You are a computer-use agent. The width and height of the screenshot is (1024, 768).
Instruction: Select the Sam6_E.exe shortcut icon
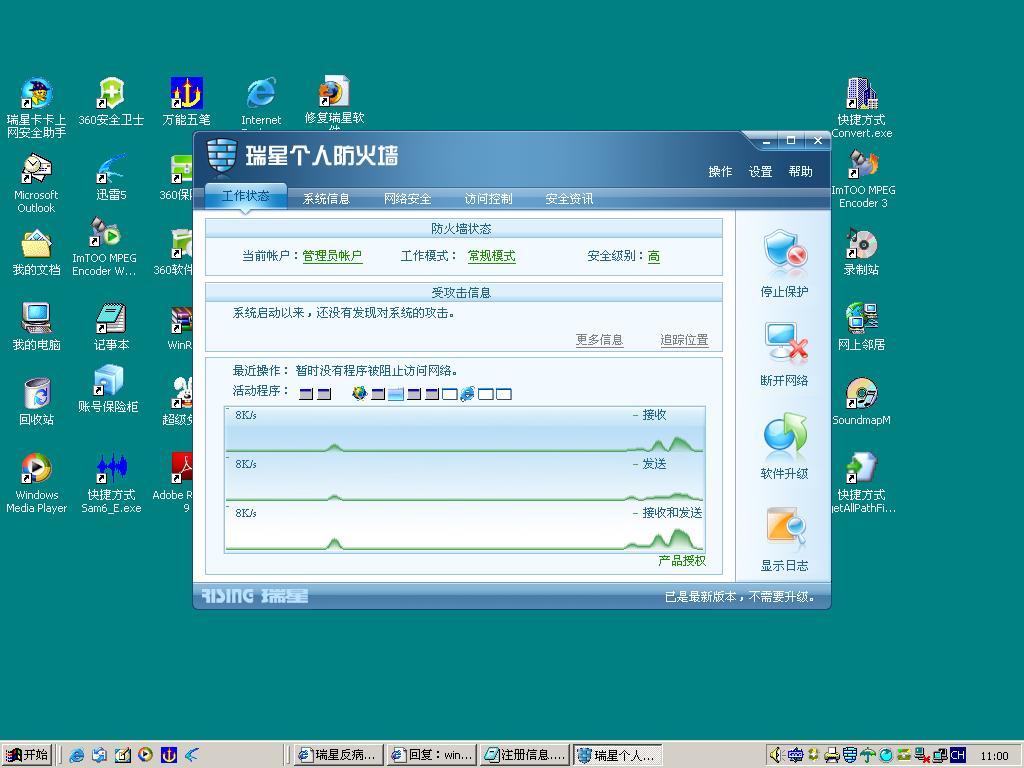point(111,483)
